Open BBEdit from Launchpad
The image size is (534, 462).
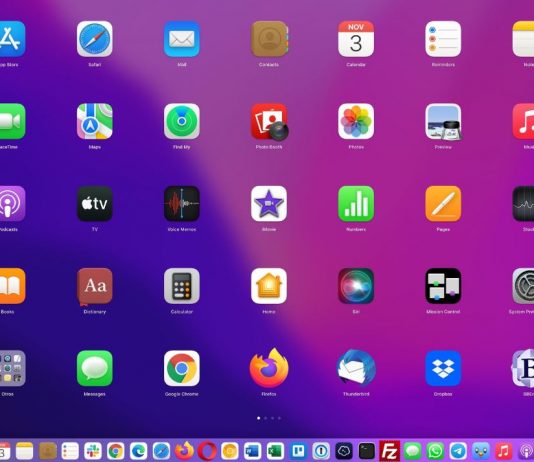tap(523, 368)
